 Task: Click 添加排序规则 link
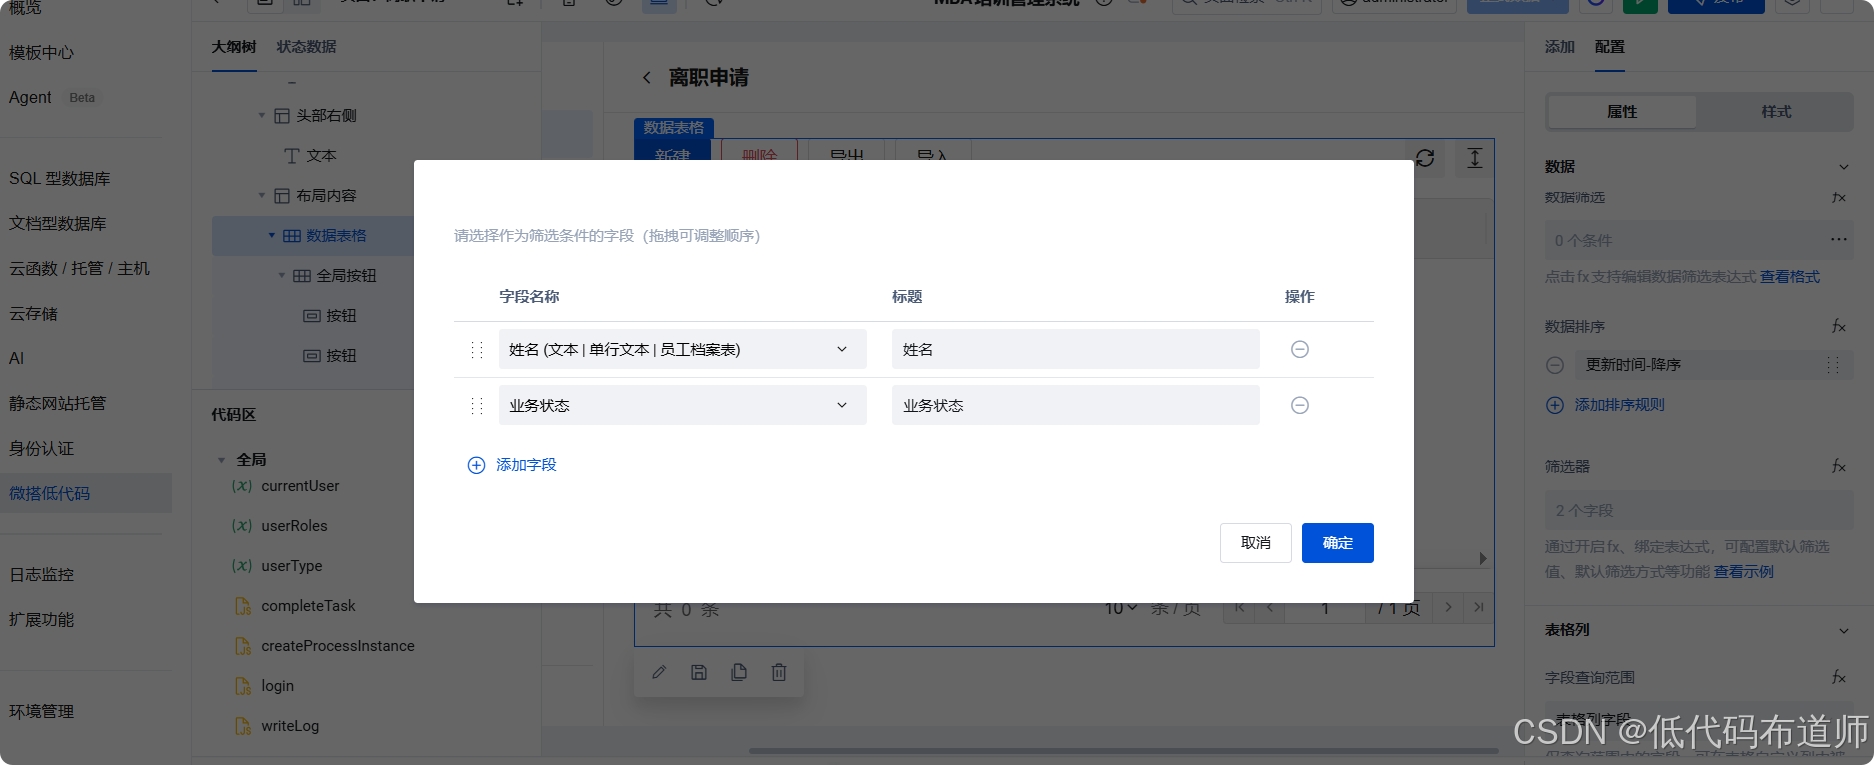pyautogui.click(x=1619, y=405)
